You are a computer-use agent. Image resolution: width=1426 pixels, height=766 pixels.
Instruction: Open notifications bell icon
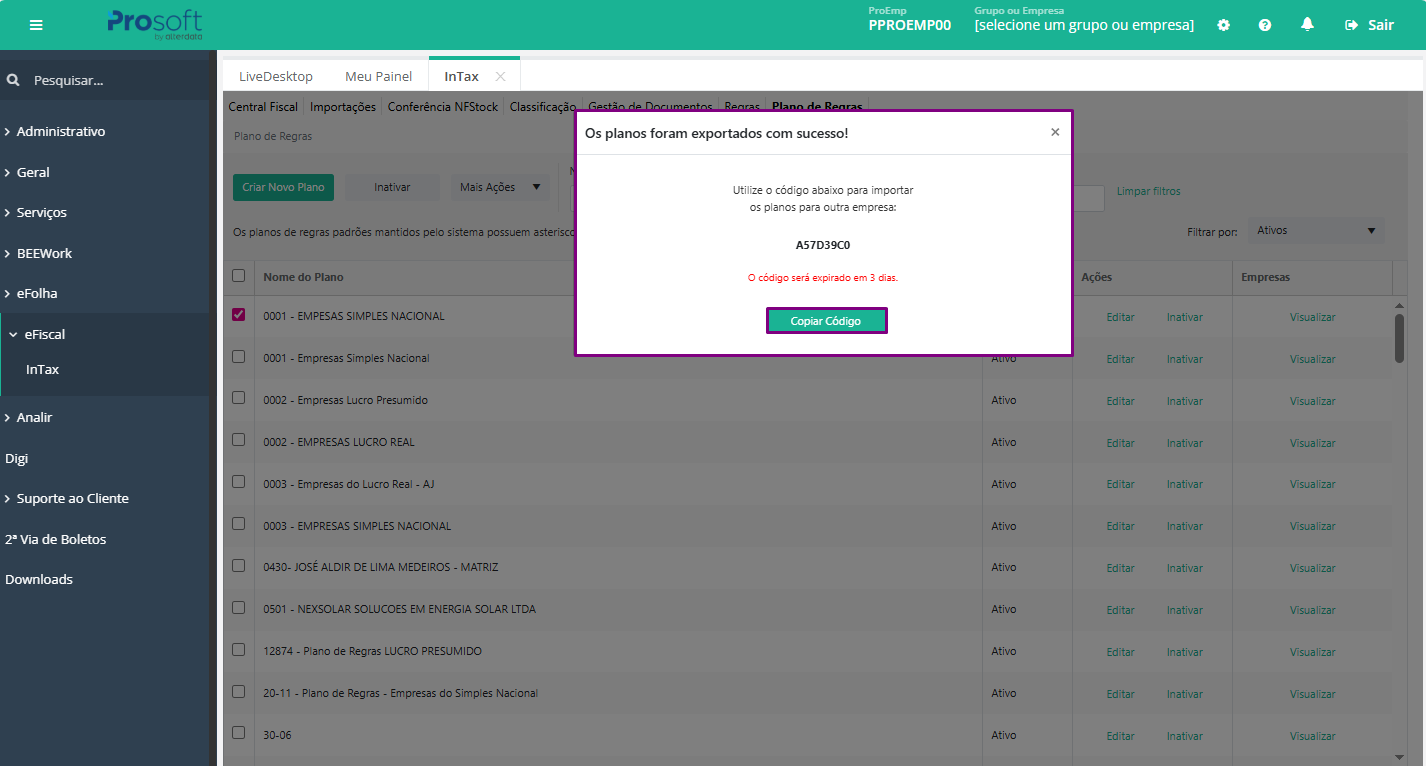[x=1307, y=25]
